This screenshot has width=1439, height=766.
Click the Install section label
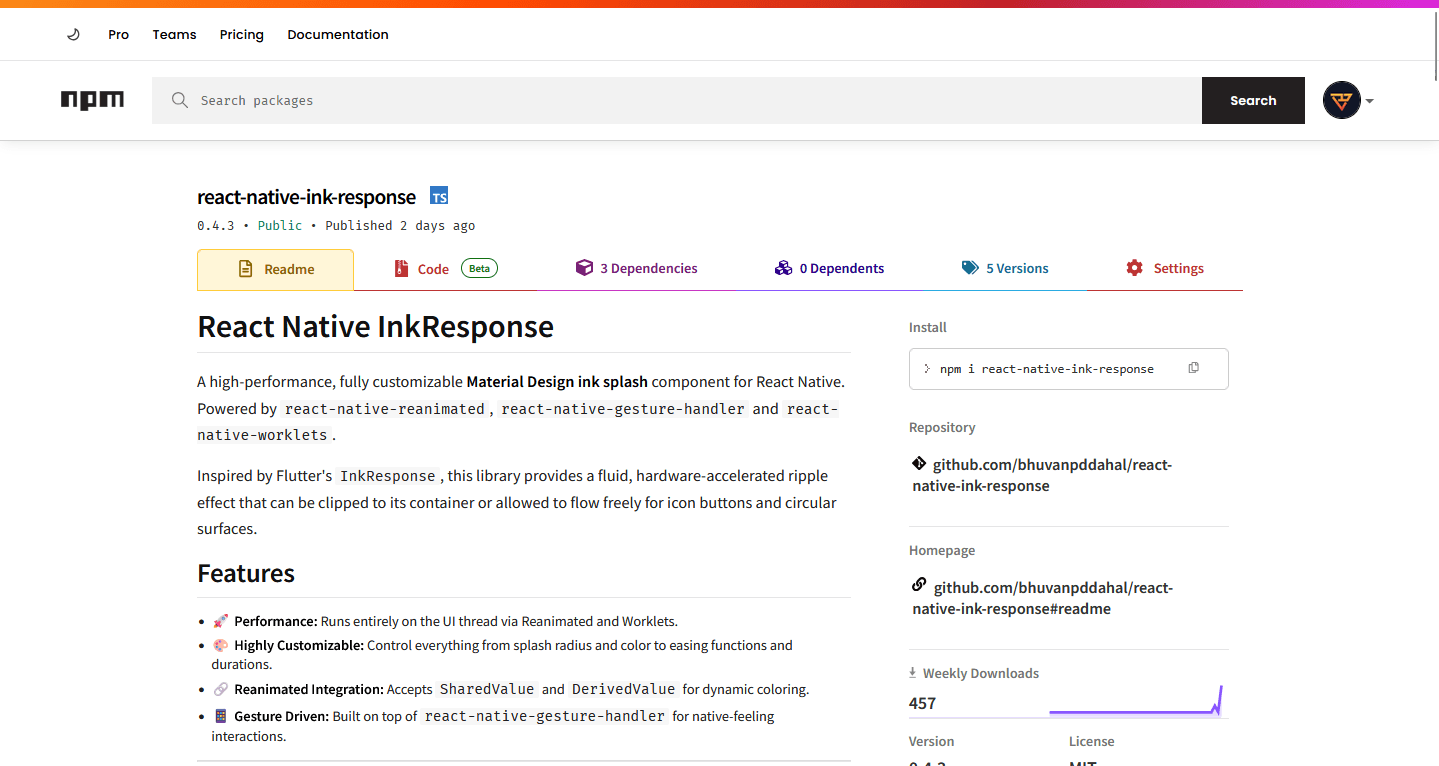pyautogui.click(x=927, y=327)
